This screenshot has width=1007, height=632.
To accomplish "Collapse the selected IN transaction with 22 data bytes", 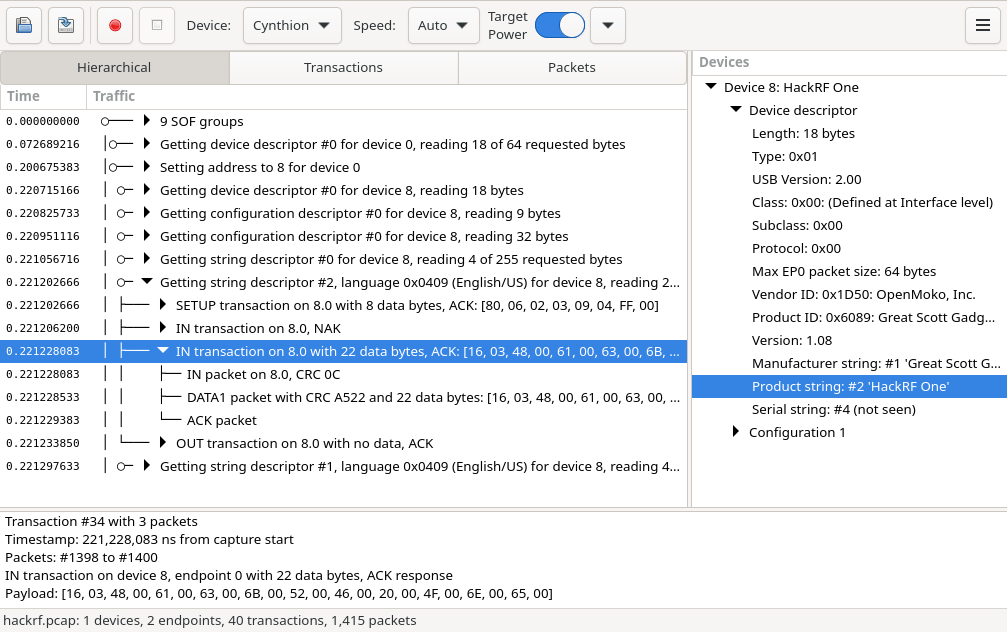I will (162, 351).
